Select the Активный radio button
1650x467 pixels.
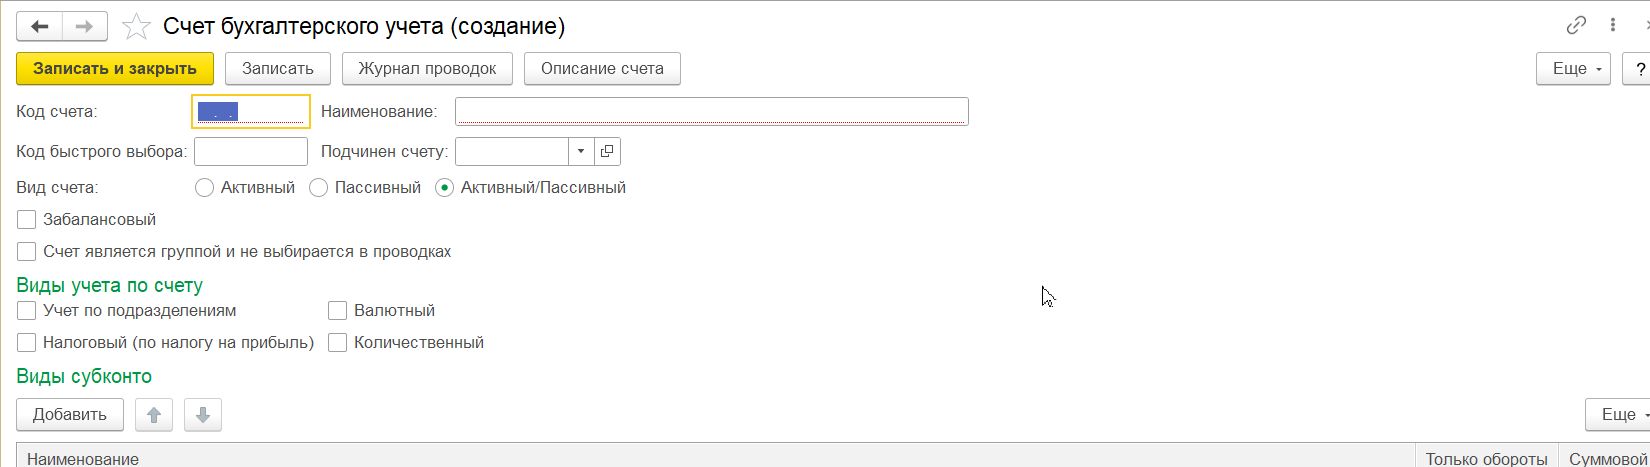[205, 188]
